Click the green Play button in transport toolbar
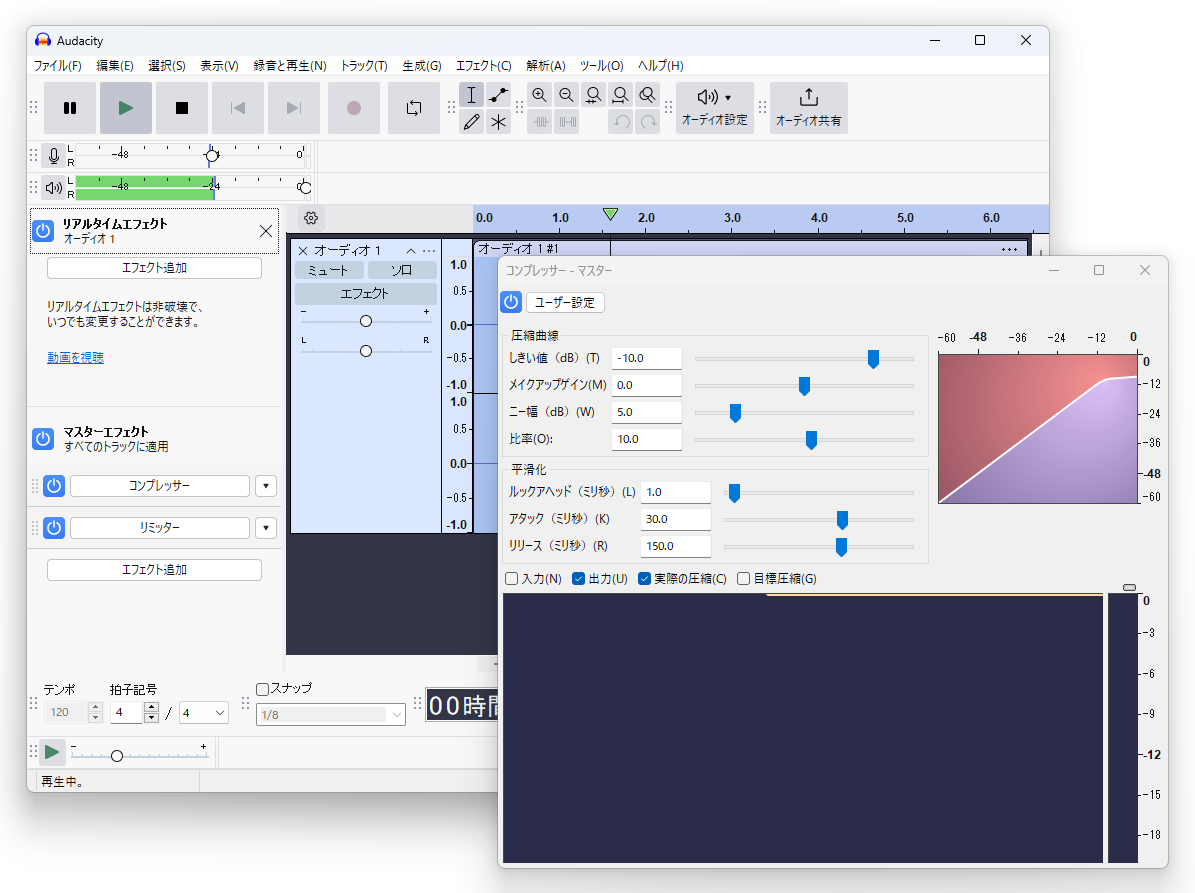 pos(126,108)
